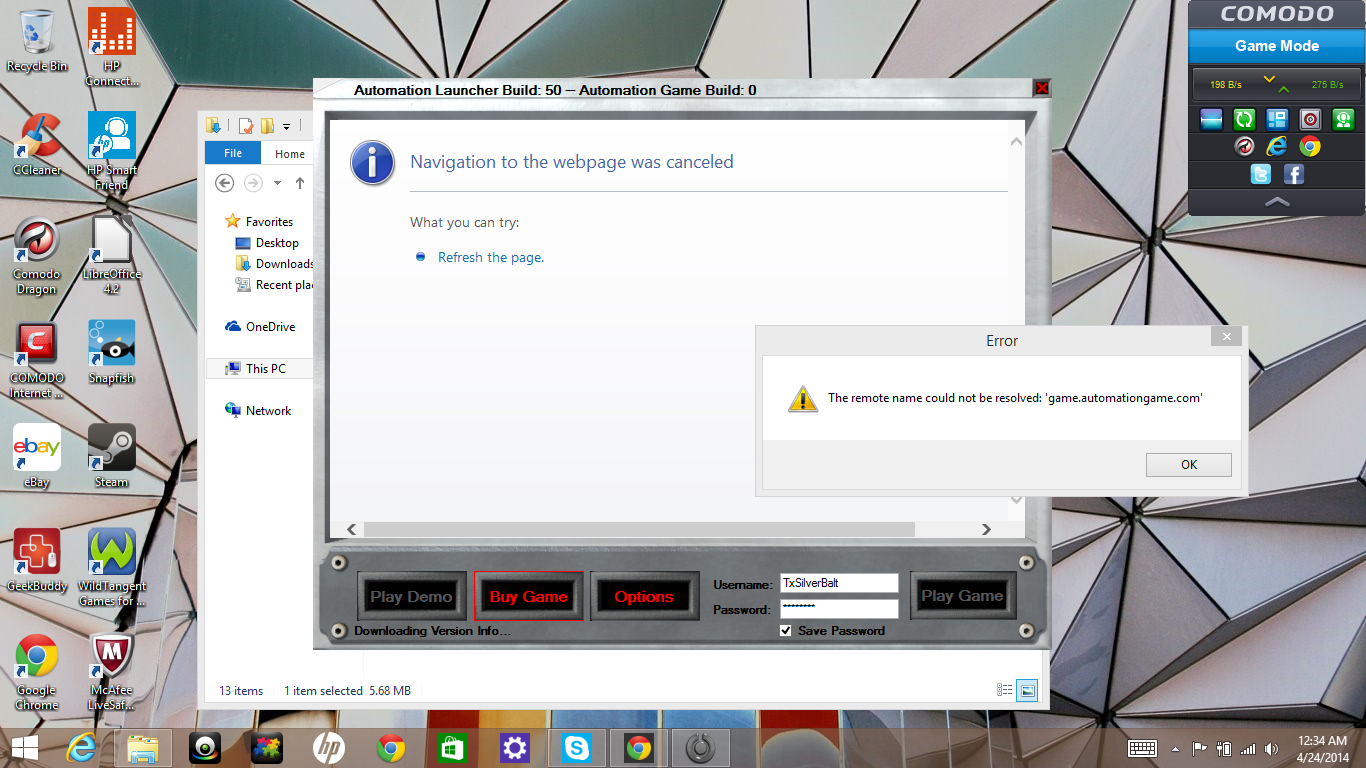Click the Username input field
The height and width of the screenshot is (768, 1366).
pyautogui.click(x=838, y=583)
